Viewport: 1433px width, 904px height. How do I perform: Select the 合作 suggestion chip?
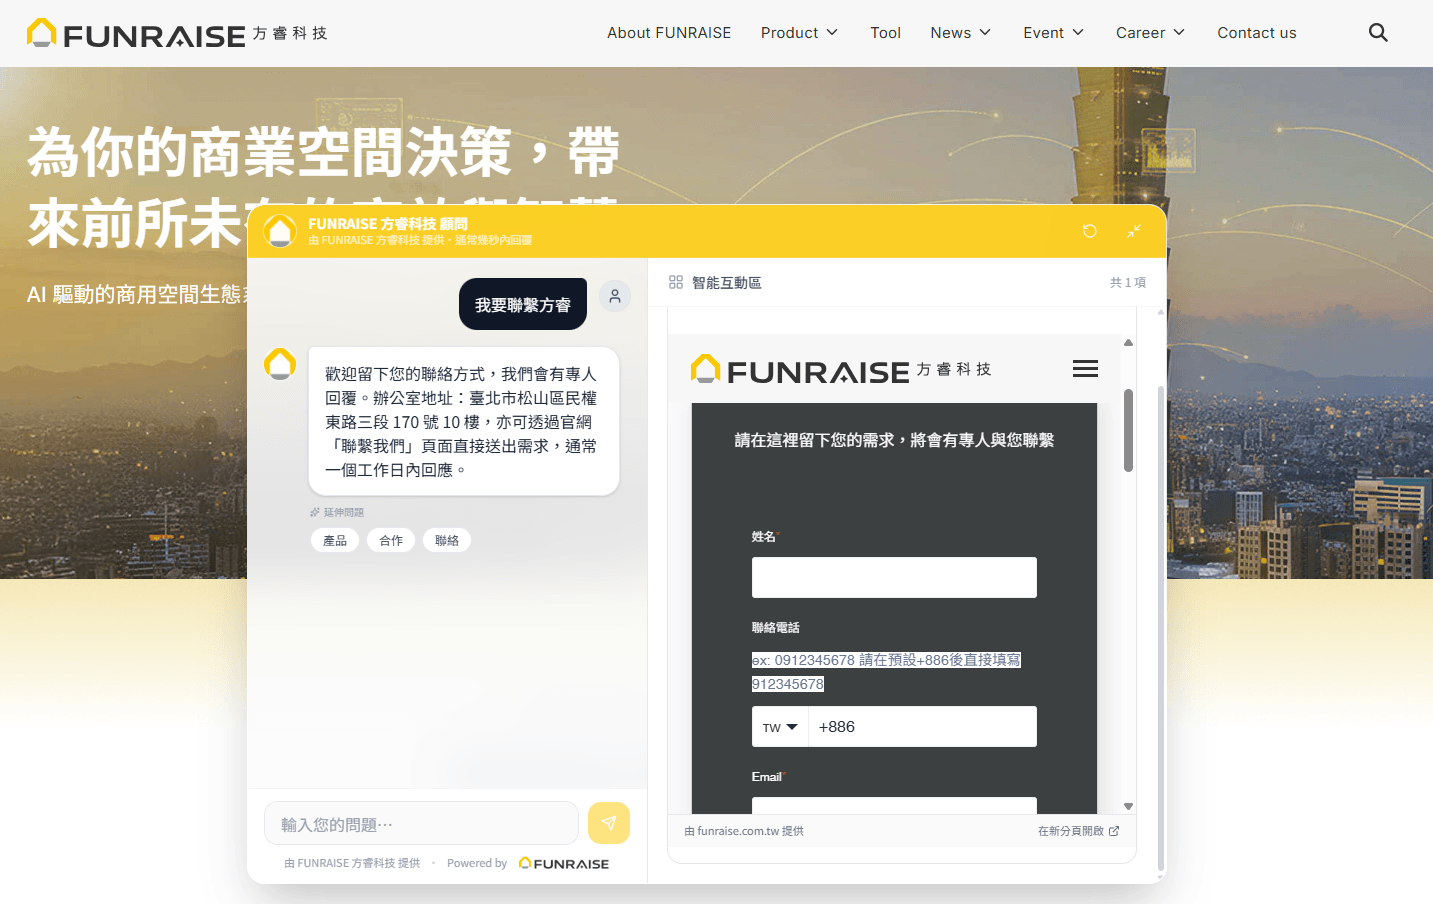tap(391, 540)
